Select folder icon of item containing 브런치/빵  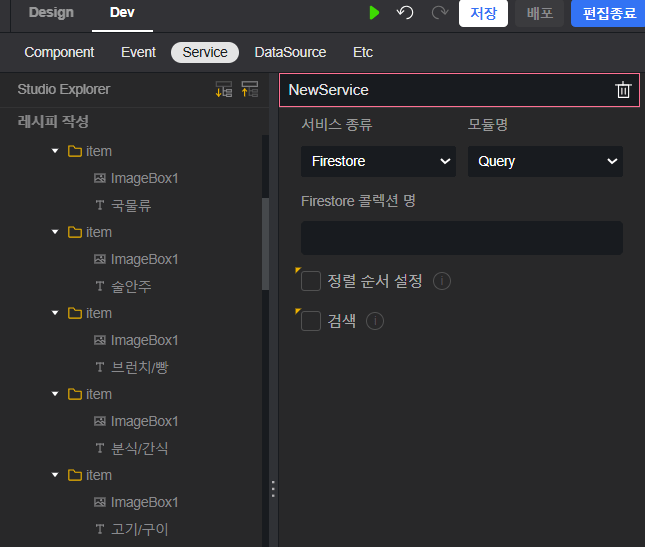(74, 313)
